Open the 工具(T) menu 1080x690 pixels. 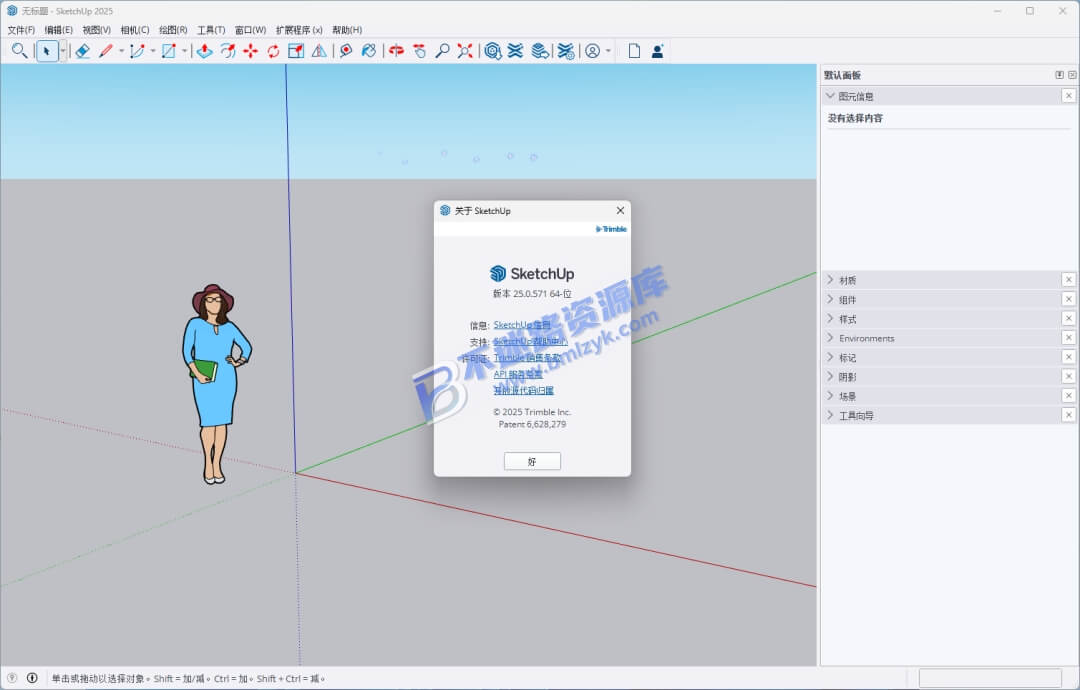tap(211, 30)
